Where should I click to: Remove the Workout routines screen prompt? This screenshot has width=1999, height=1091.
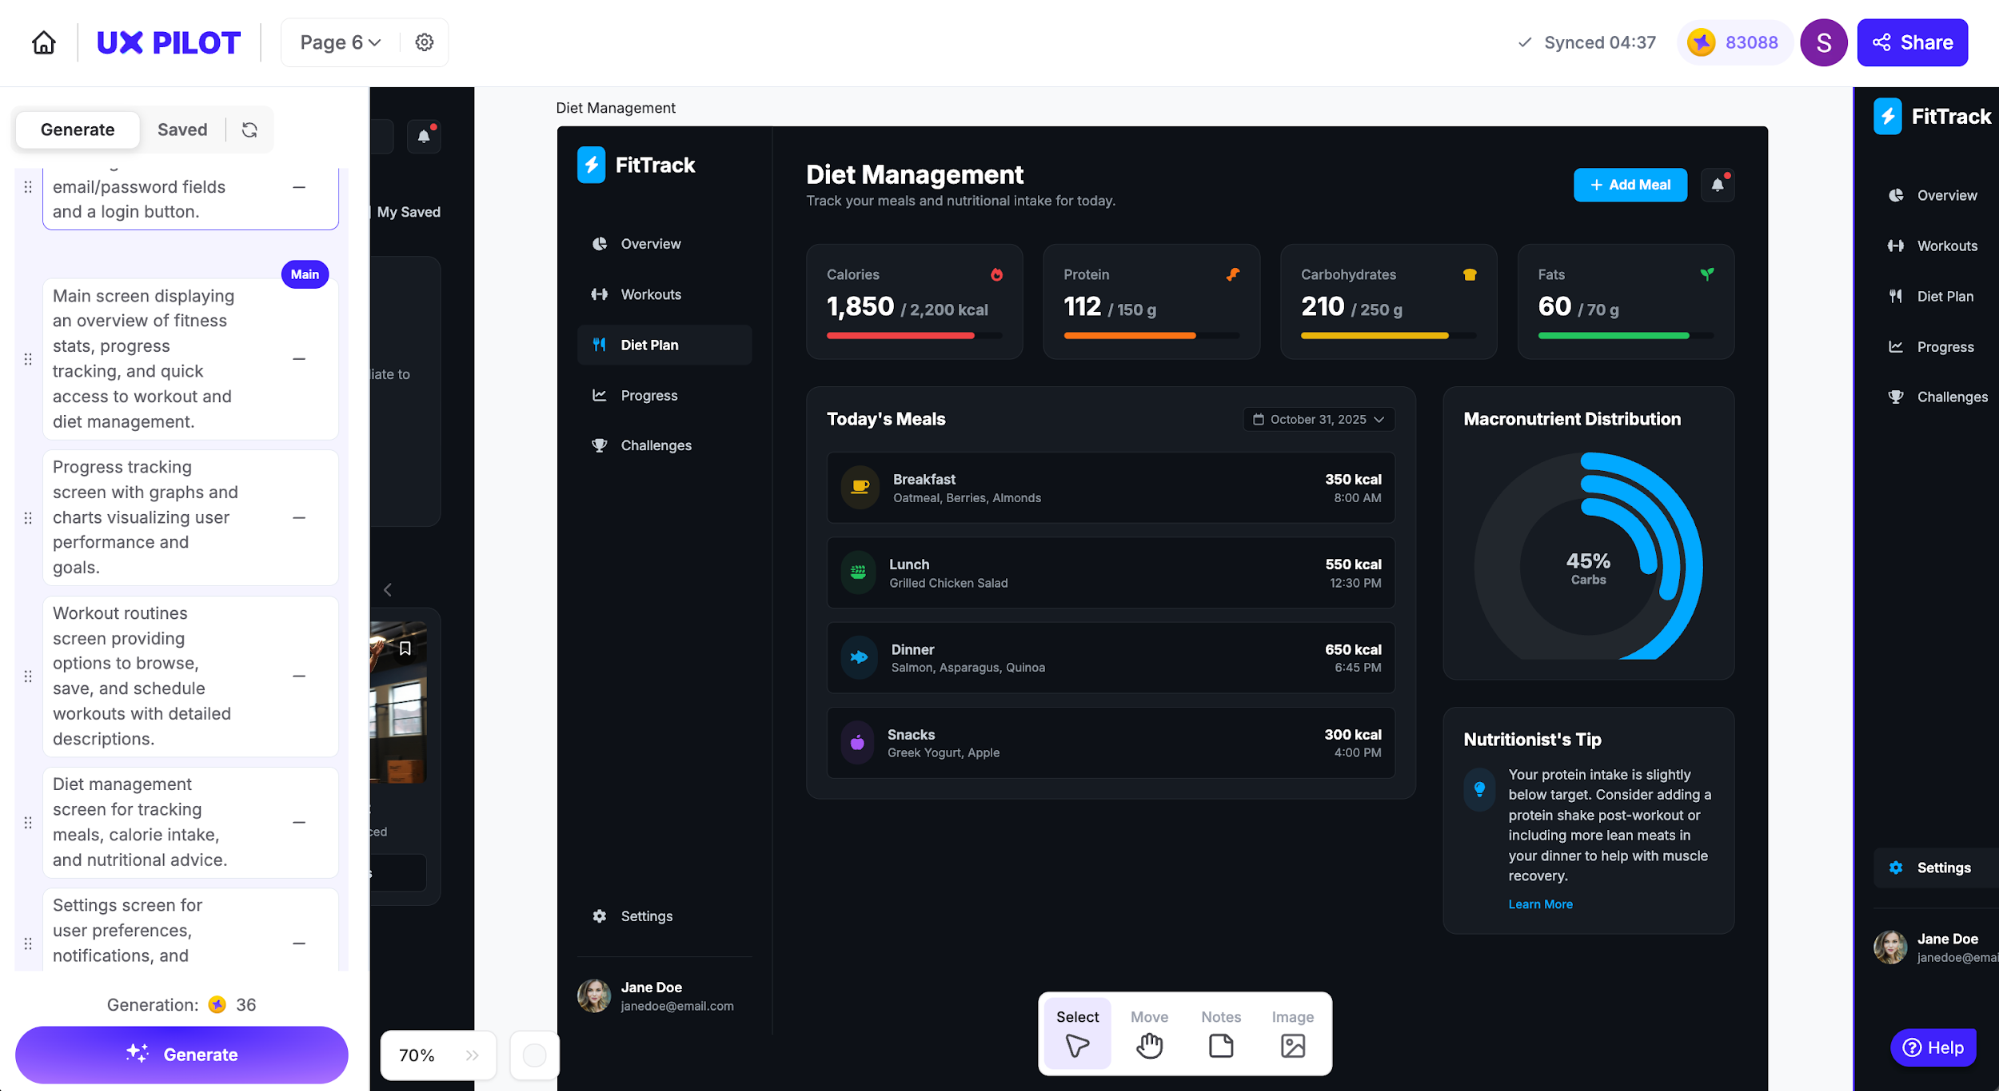(x=299, y=676)
